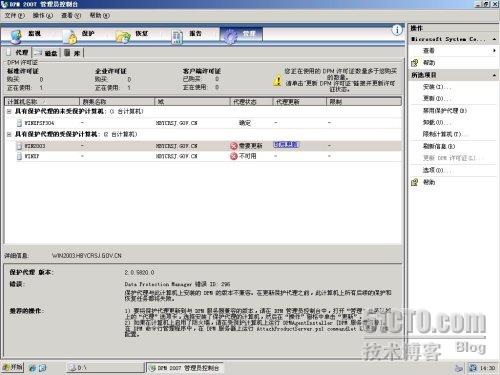
Task: Launch Internet Explorer from the quick launch bar
Action: 32,368
